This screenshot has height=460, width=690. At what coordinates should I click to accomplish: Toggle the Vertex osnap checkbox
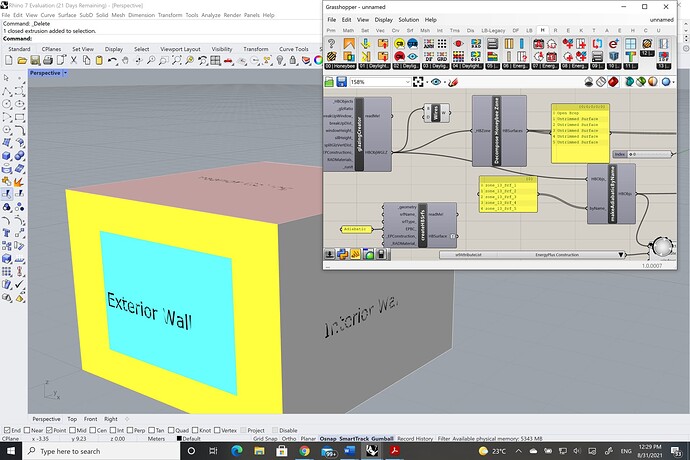pyautogui.click(x=217, y=430)
